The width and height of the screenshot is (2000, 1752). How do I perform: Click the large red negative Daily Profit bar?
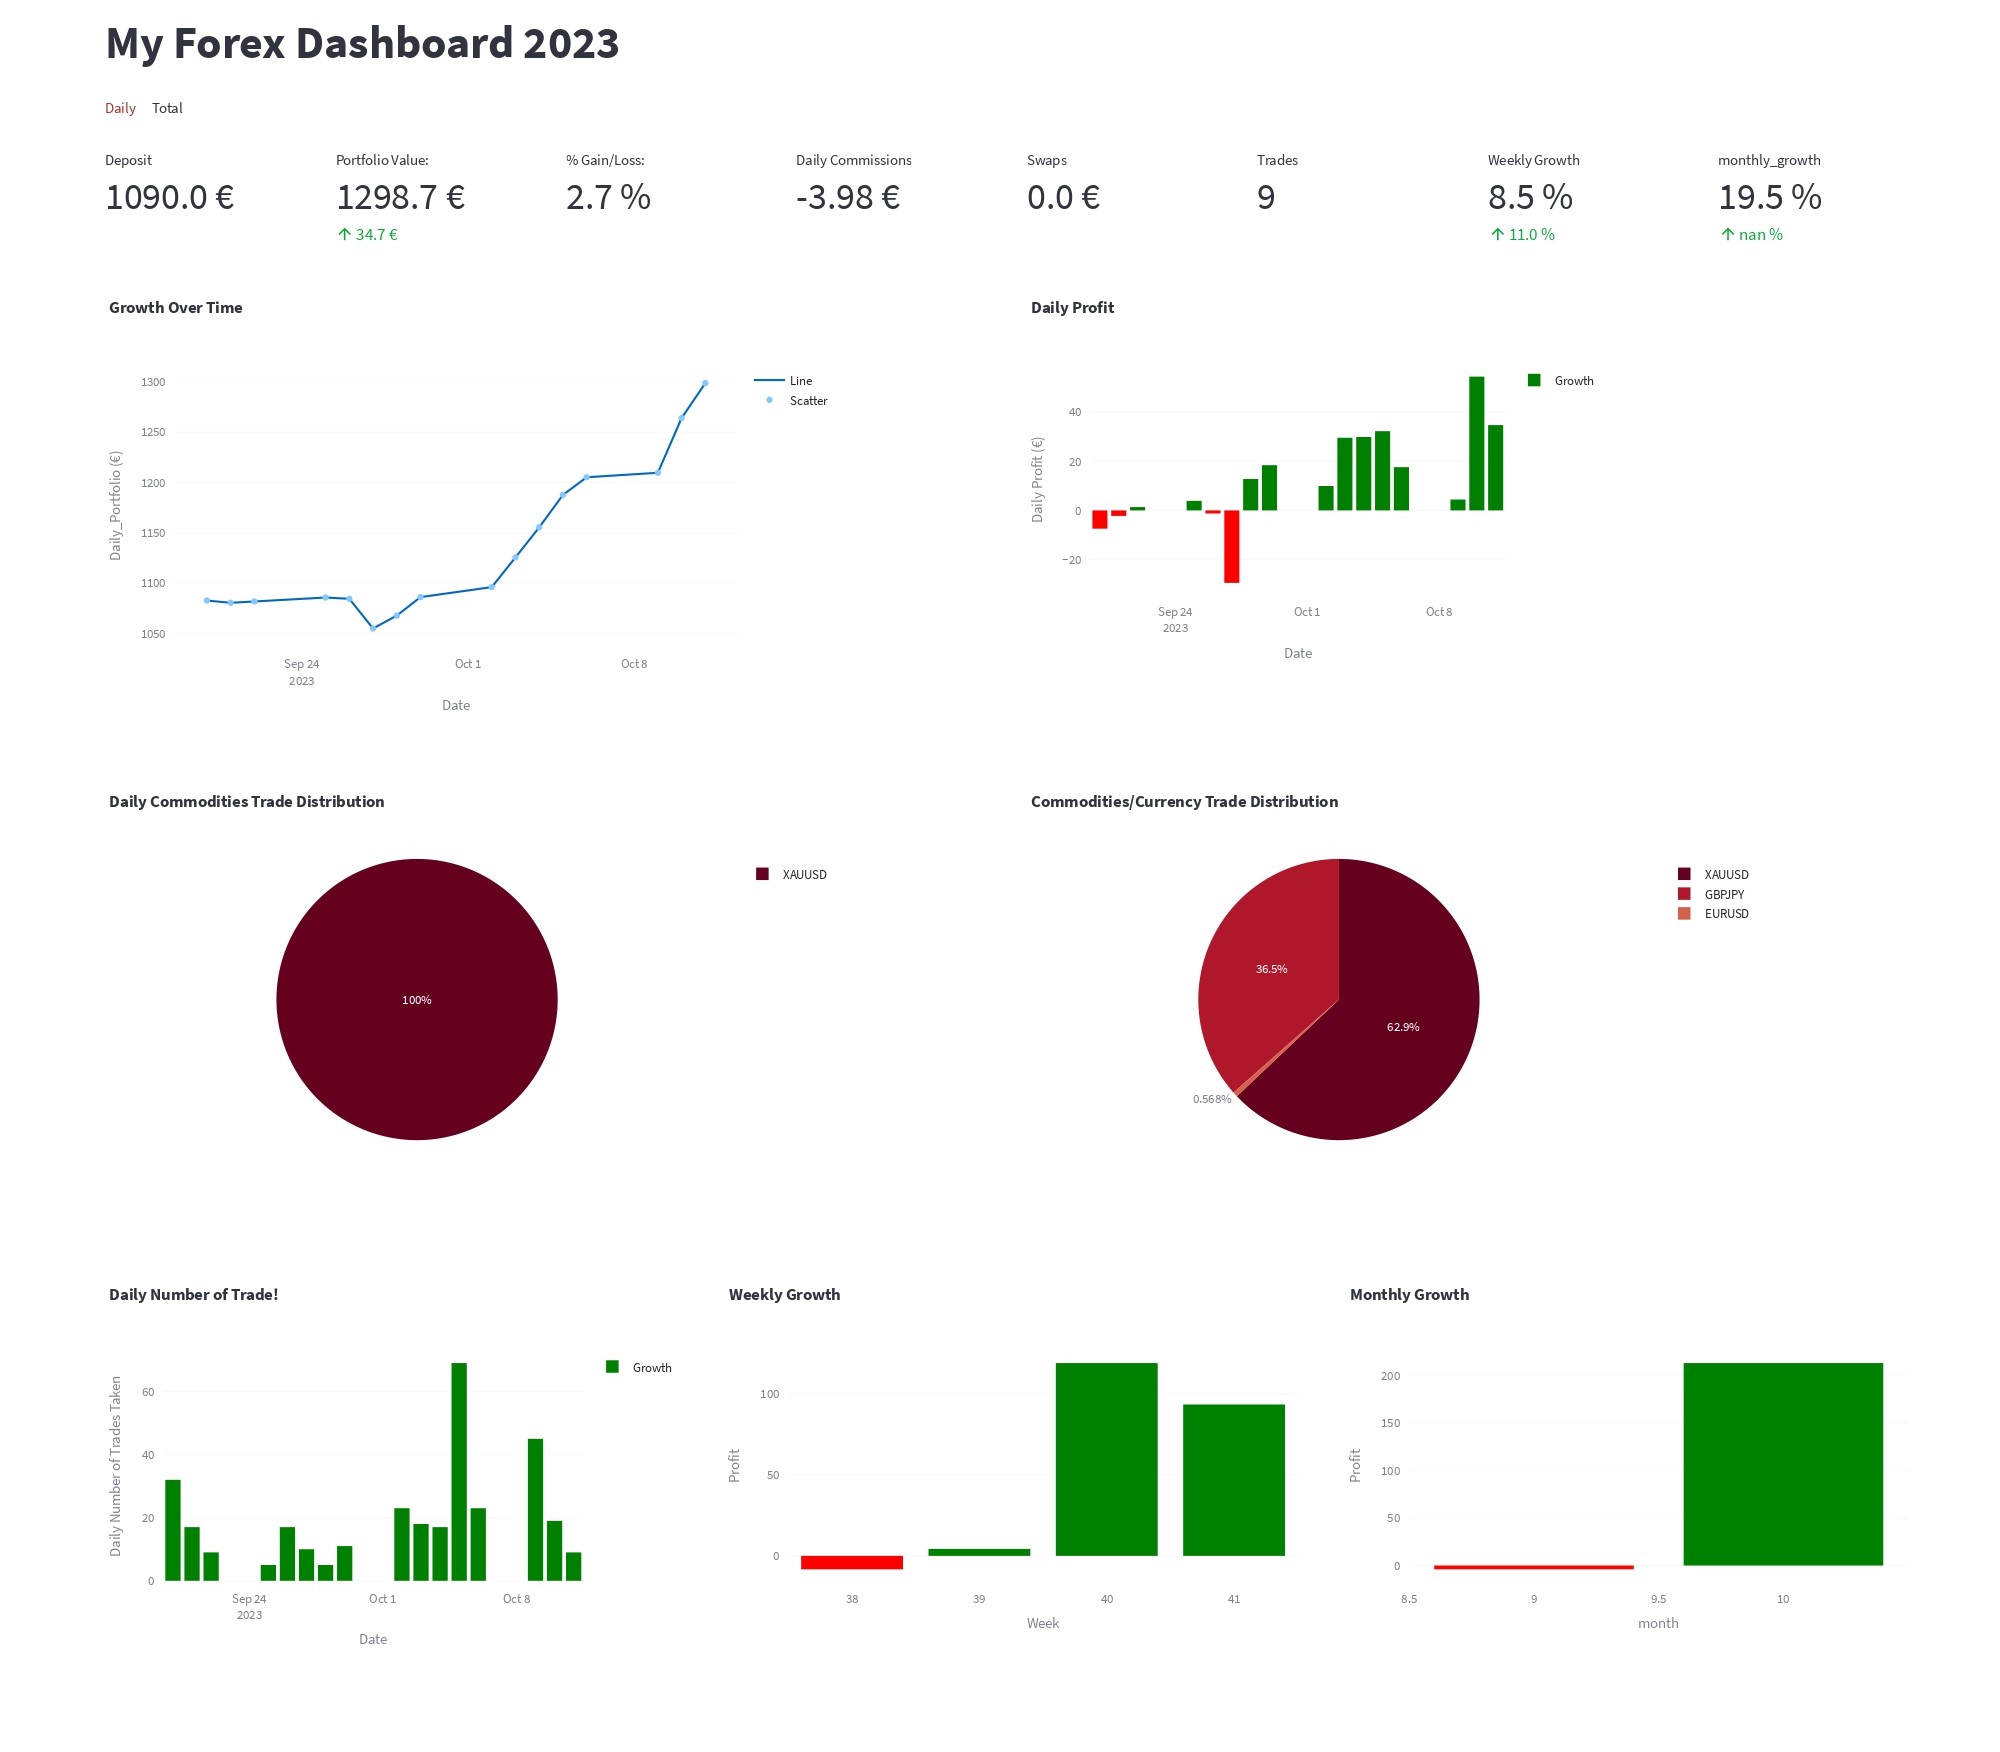[1232, 547]
